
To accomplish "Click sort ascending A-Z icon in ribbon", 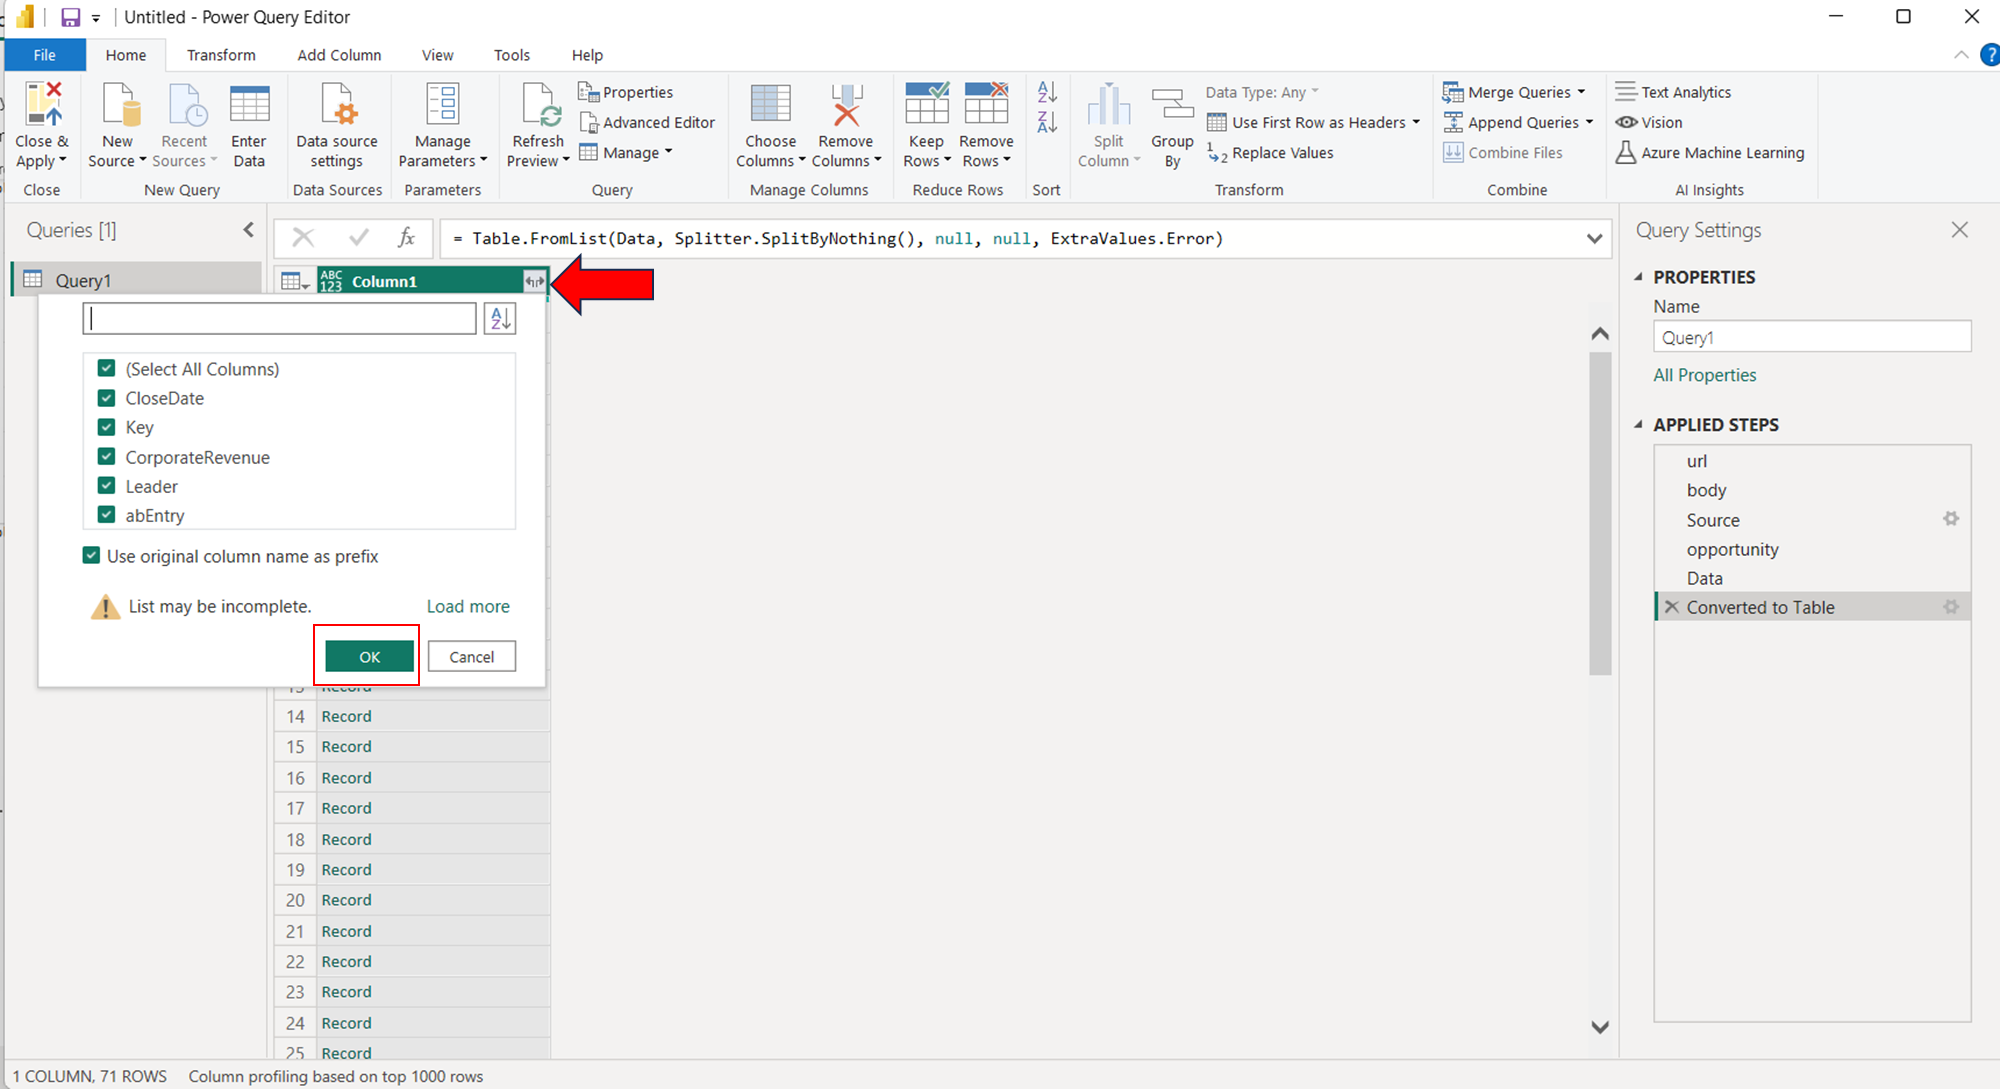I will pos(1047,92).
